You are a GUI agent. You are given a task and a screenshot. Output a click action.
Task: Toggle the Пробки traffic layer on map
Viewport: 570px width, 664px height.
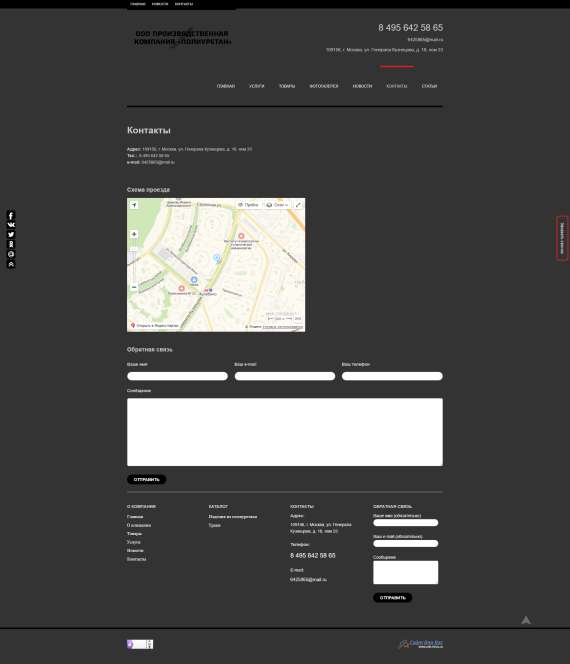coord(248,205)
